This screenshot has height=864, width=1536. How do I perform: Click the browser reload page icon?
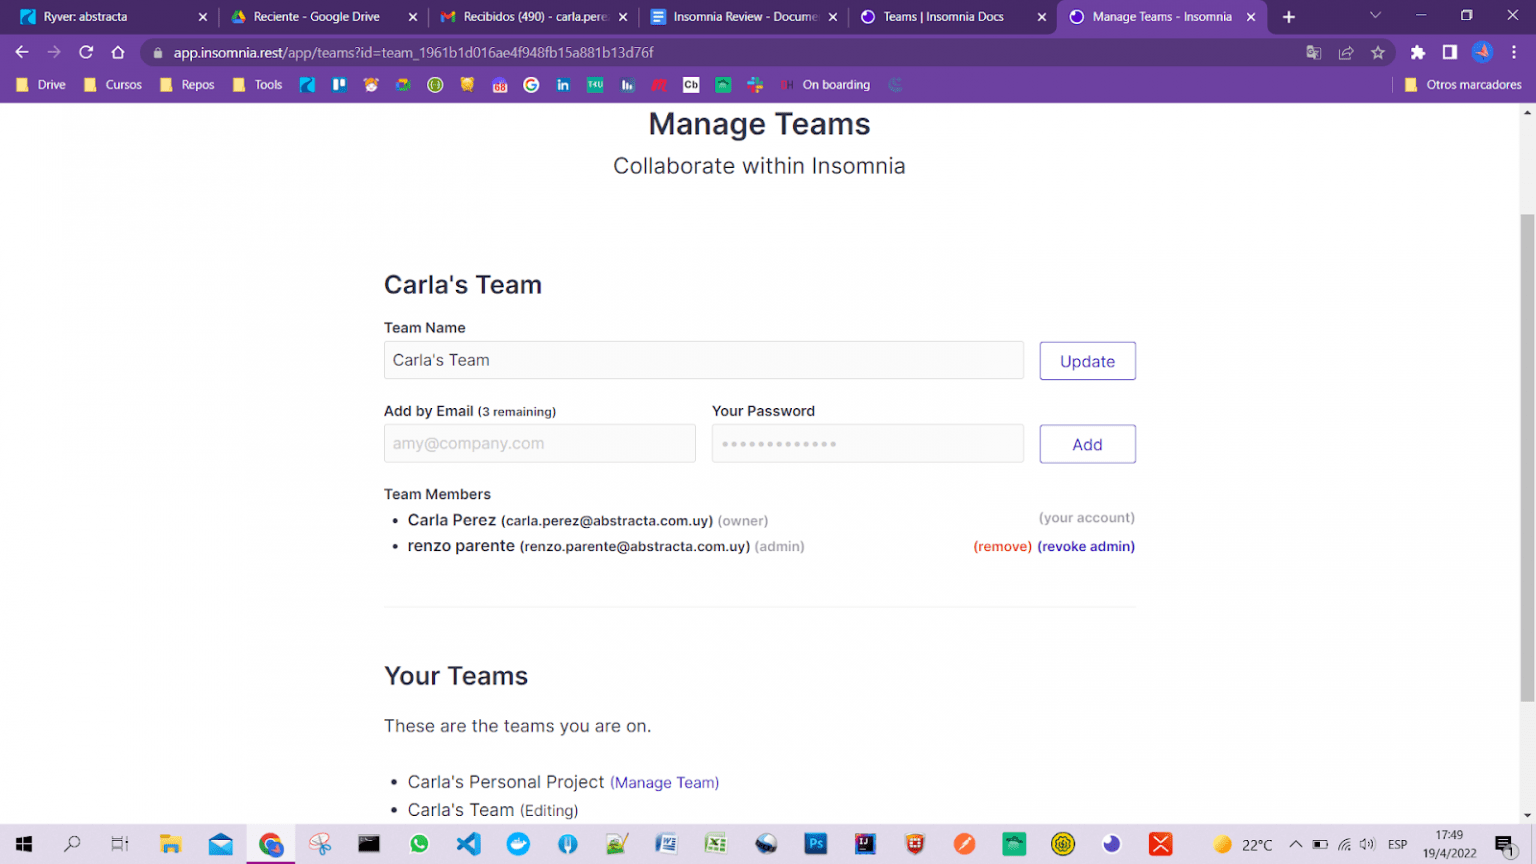[x=86, y=52]
